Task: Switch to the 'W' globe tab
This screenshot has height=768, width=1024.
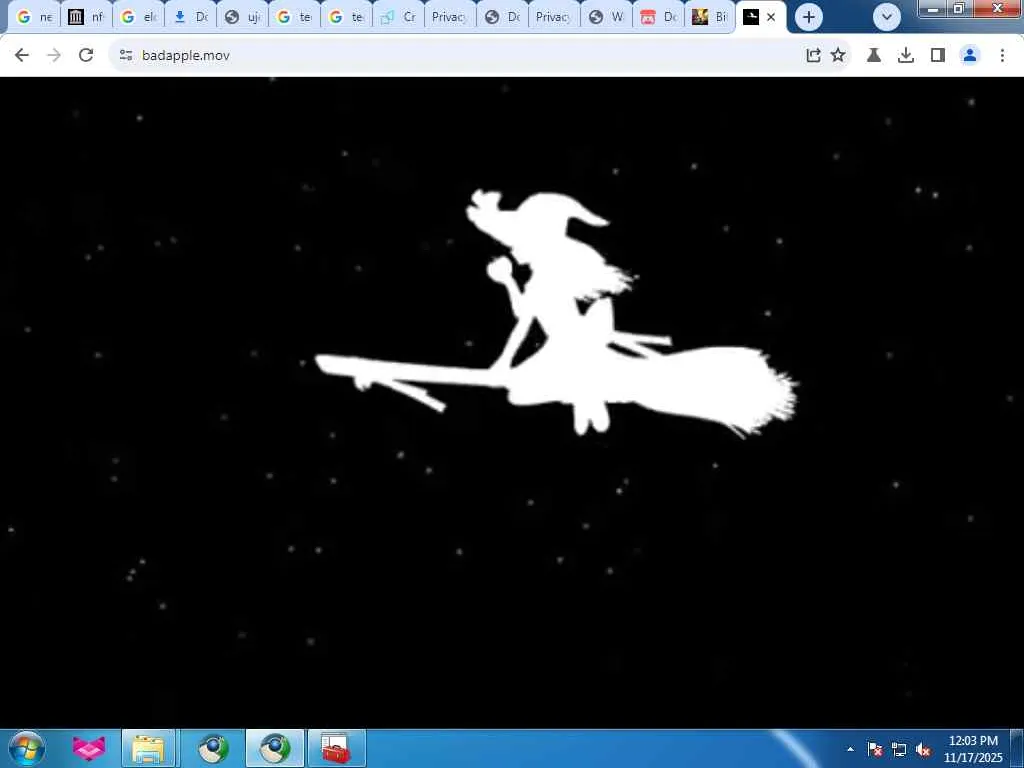Action: coord(605,17)
